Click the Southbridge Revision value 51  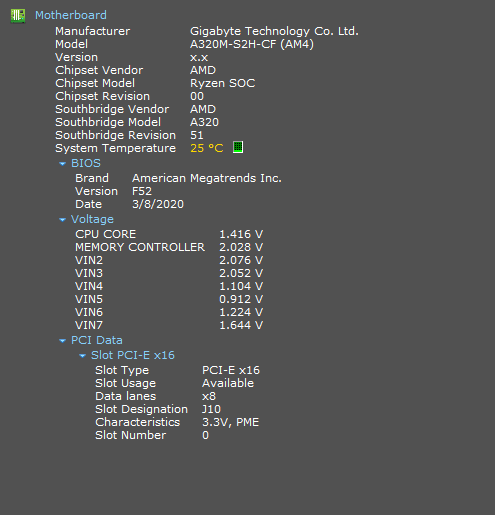tap(197, 135)
